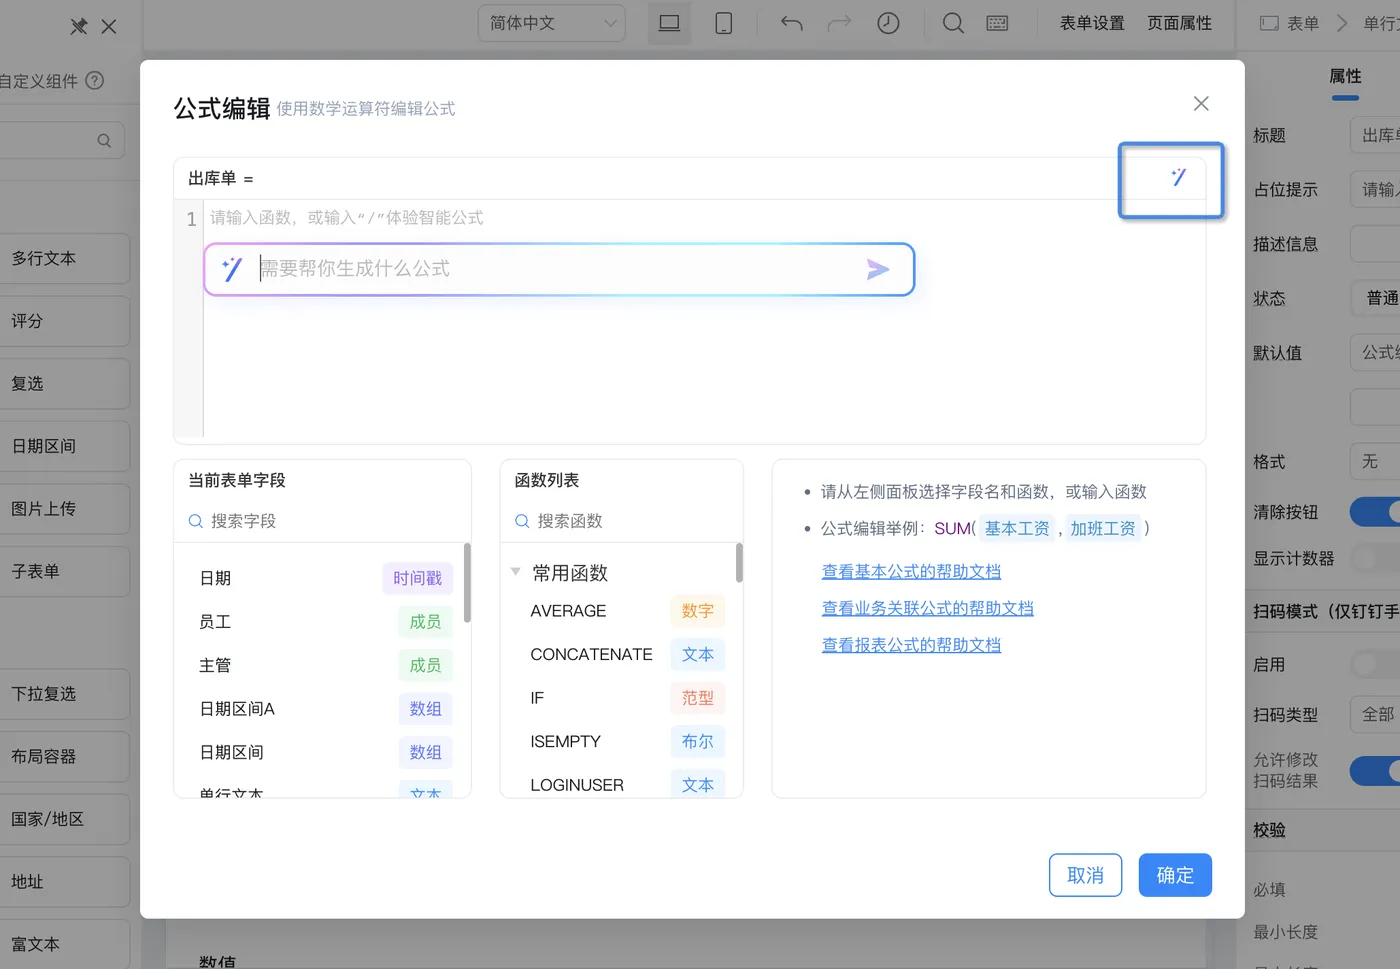Click the 富文本 component in the left panel
The width and height of the screenshot is (1400, 969).
point(64,944)
